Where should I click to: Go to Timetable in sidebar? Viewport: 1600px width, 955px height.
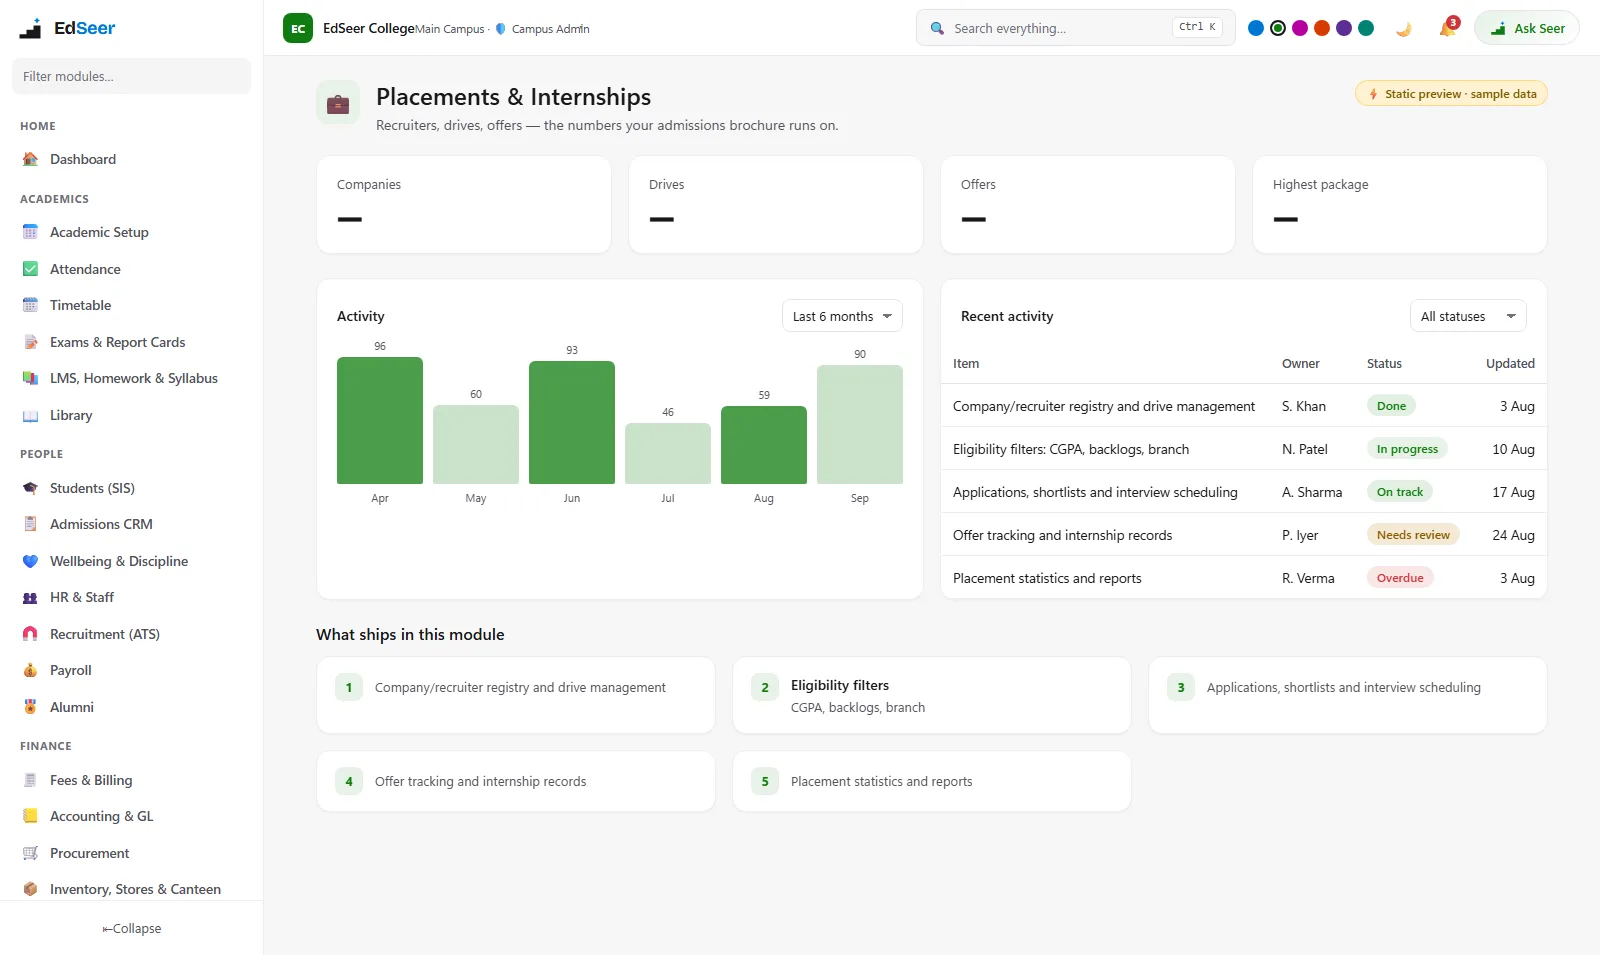(x=131, y=305)
